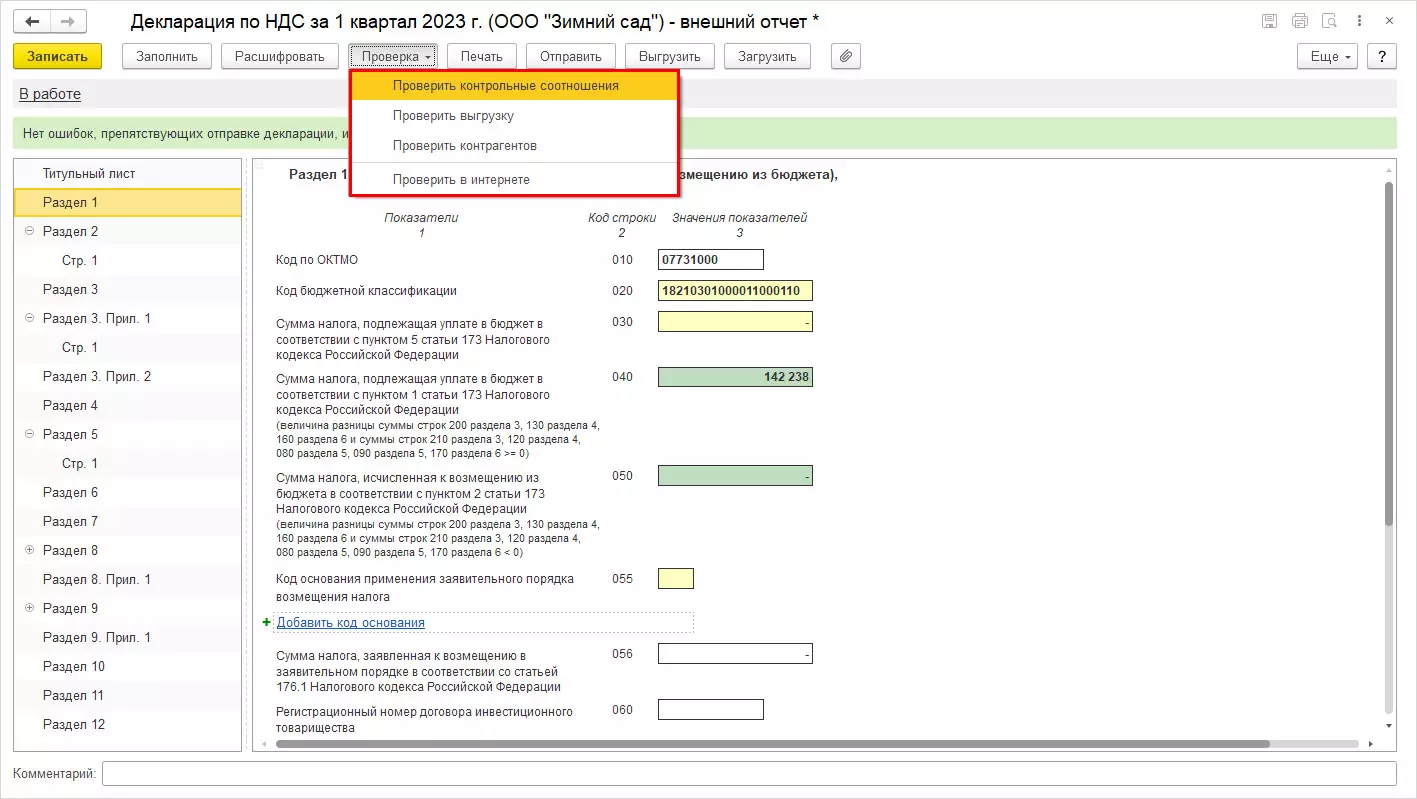
Task: Select Раздел 8 in the section tree
Action: [x=128, y=551]
